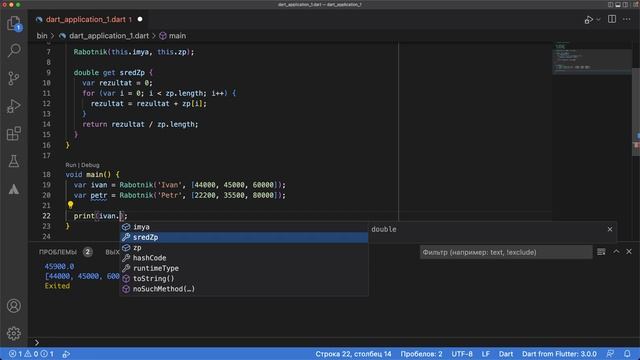Screen dimensions: 640x360
Task: Select the sredZp suggestion
Action: [x=244, y=237]
